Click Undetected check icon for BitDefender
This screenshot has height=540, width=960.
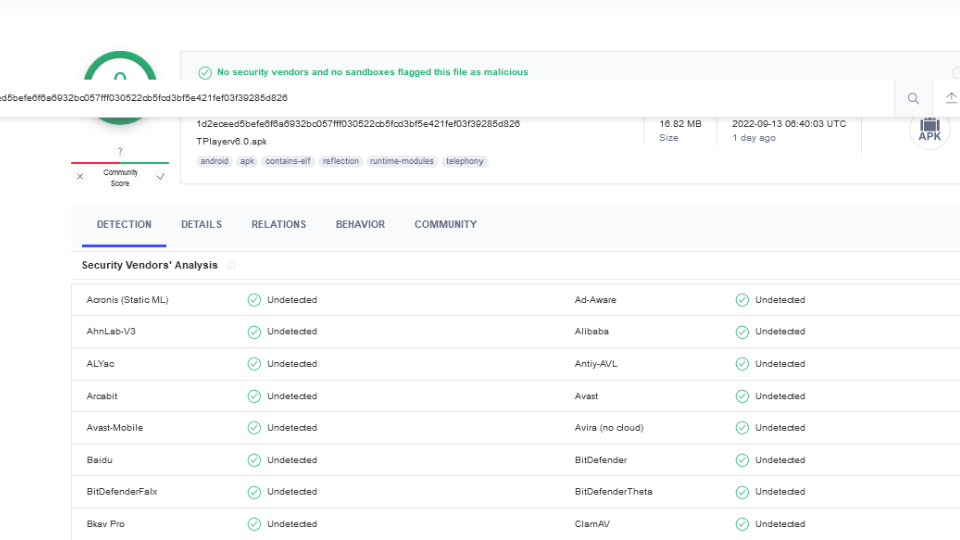pyautogui.click(x=742, y=460)
